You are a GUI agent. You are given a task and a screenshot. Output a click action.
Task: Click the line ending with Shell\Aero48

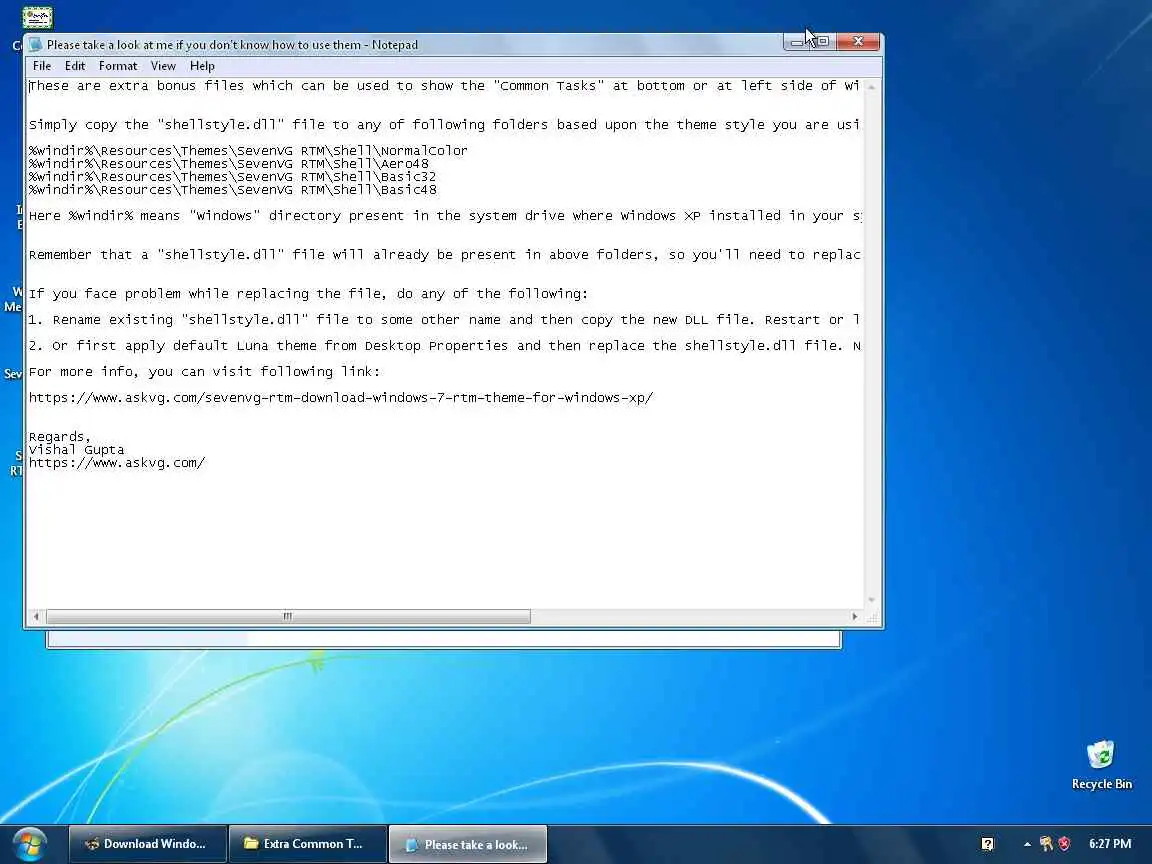tap(228, 164)
